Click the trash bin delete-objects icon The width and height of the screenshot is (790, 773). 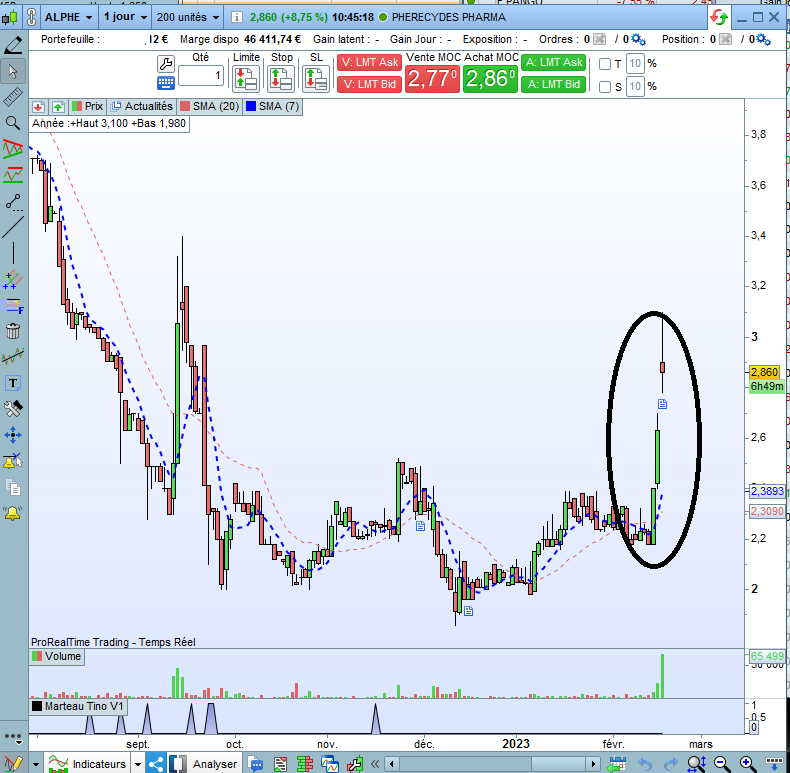tap(13, 331)
